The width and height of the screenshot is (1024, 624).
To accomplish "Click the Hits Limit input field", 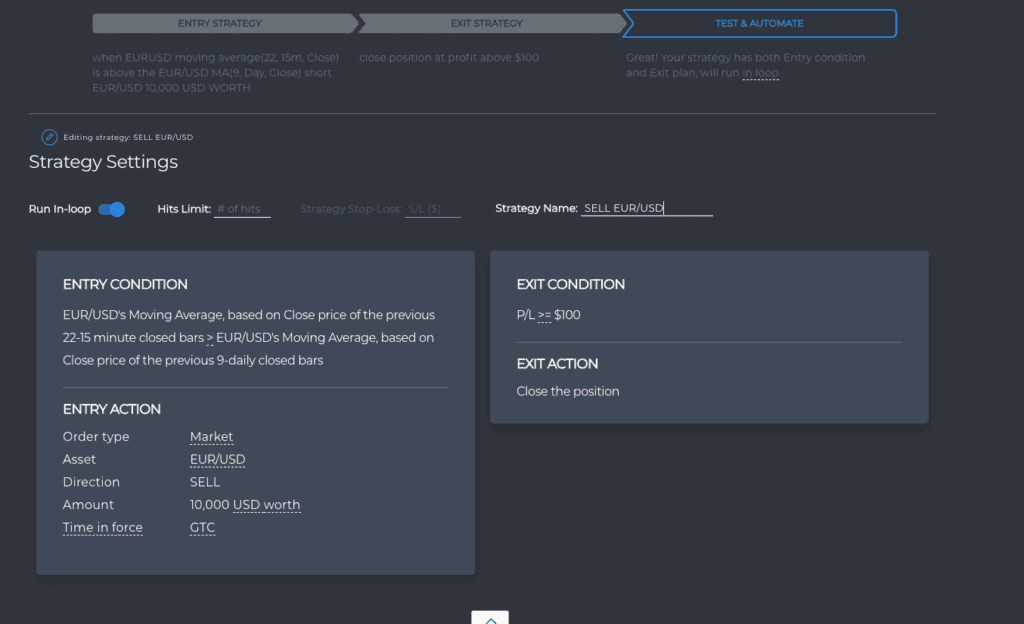I will 242,209.
